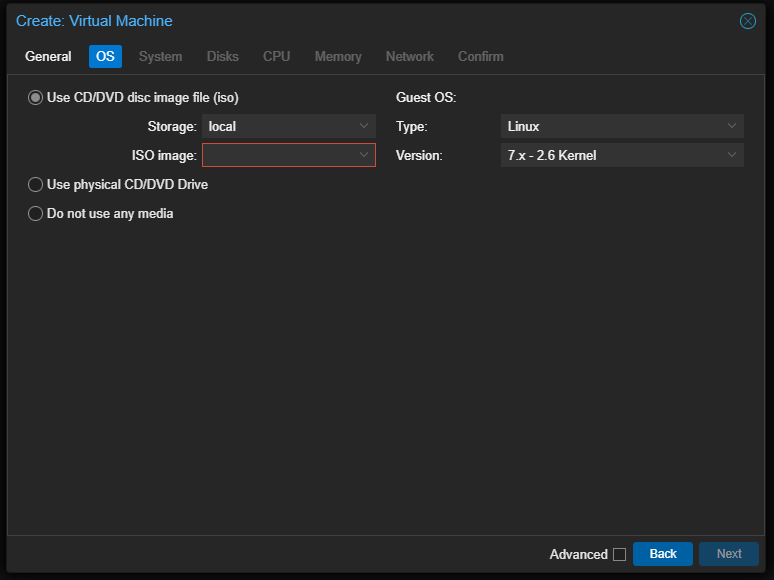774x580 pixels.
Task: Go to the Disks tab
Action: tap(223, 56)
